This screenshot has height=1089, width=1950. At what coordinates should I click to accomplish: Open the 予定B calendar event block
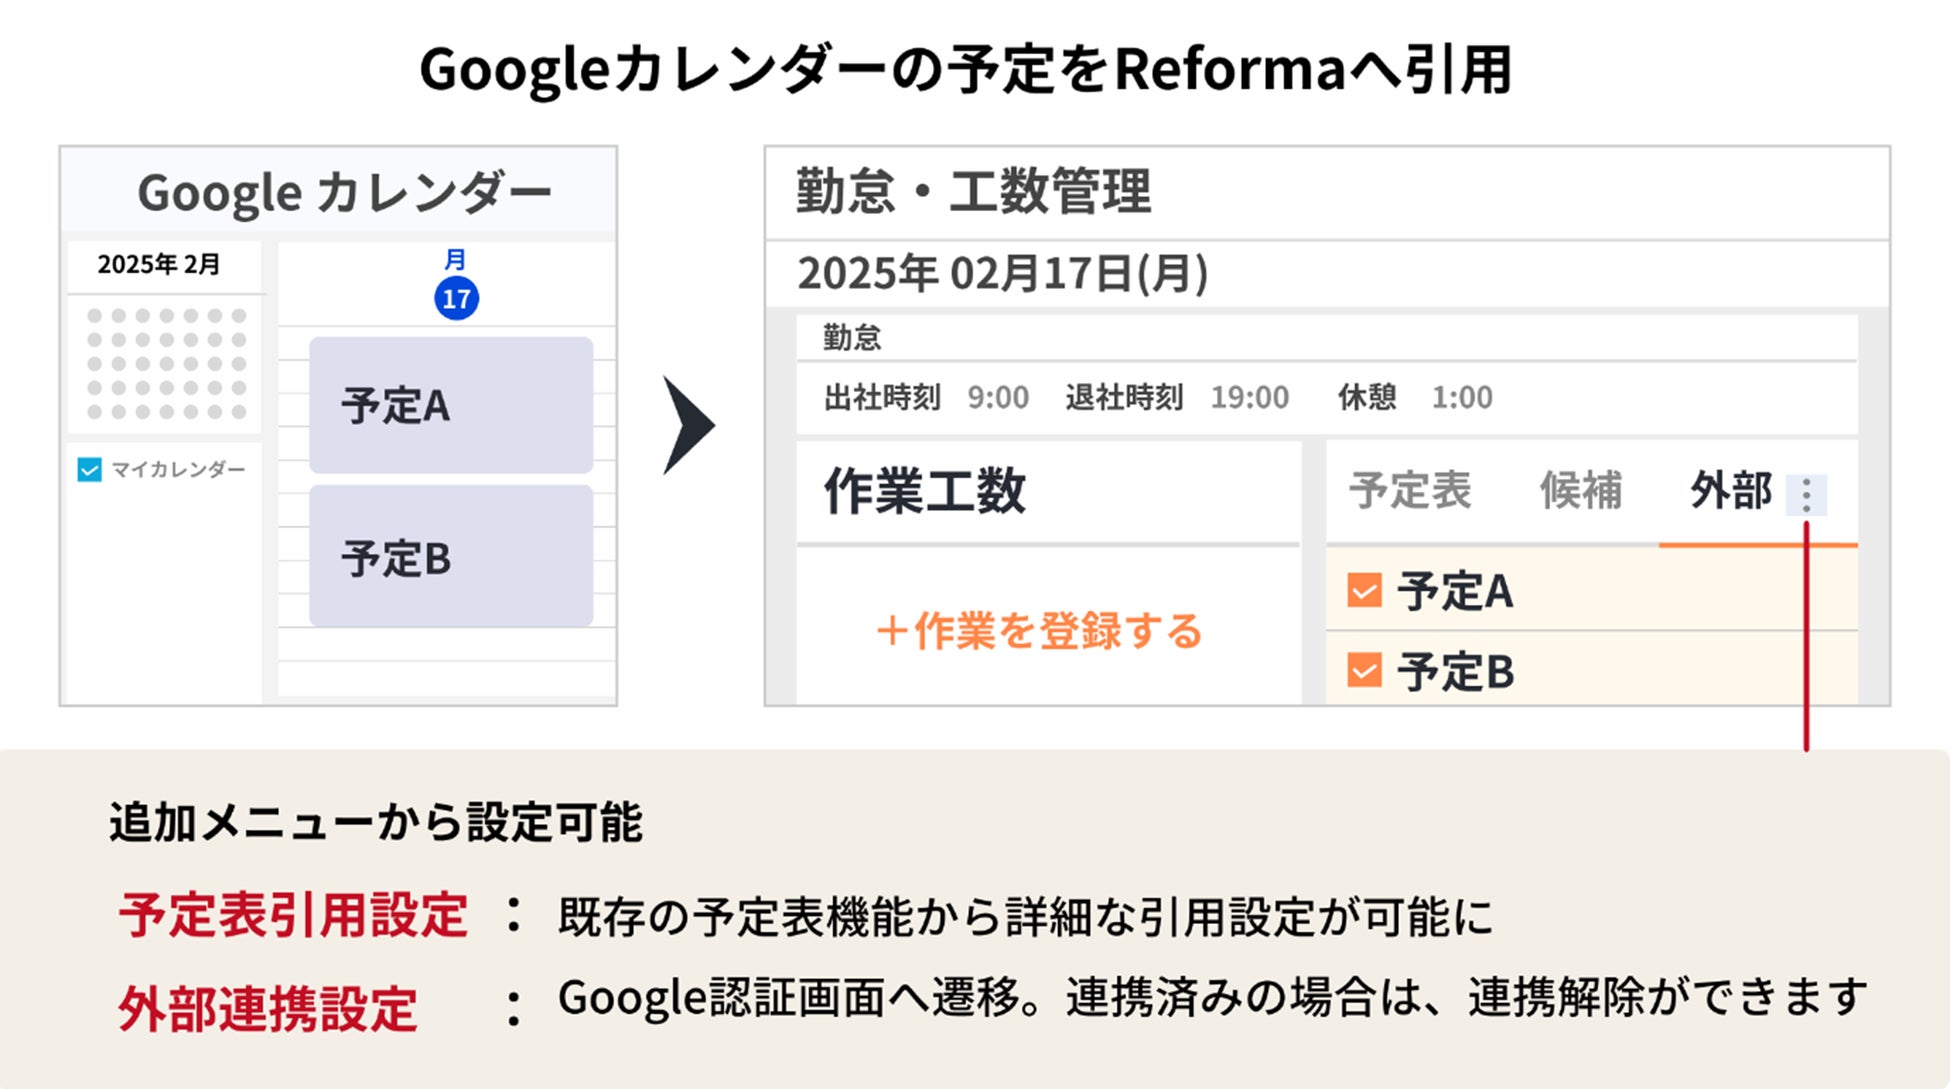pyautogui.click(x=451, y=556)
